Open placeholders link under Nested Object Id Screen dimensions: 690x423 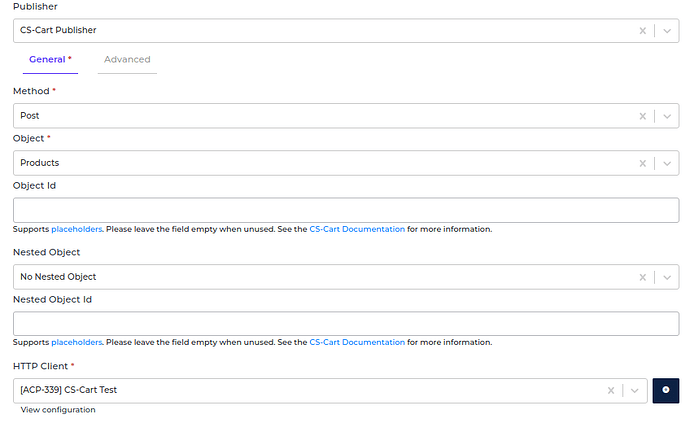[77, 342]
